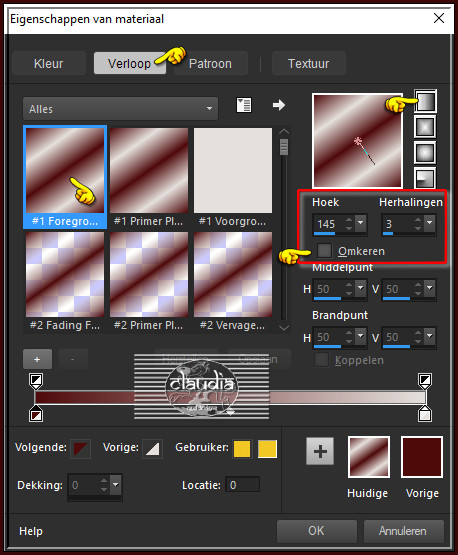
Task: Pick the first yellow Gebruiker swatch
Action: pyautogui.click(x=242, y=449)
